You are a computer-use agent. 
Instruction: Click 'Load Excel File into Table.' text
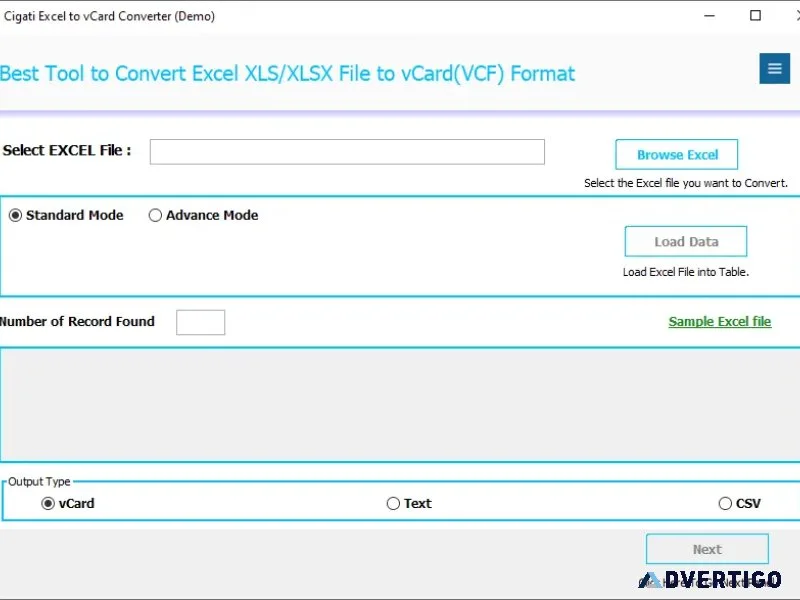coord(686,272)
